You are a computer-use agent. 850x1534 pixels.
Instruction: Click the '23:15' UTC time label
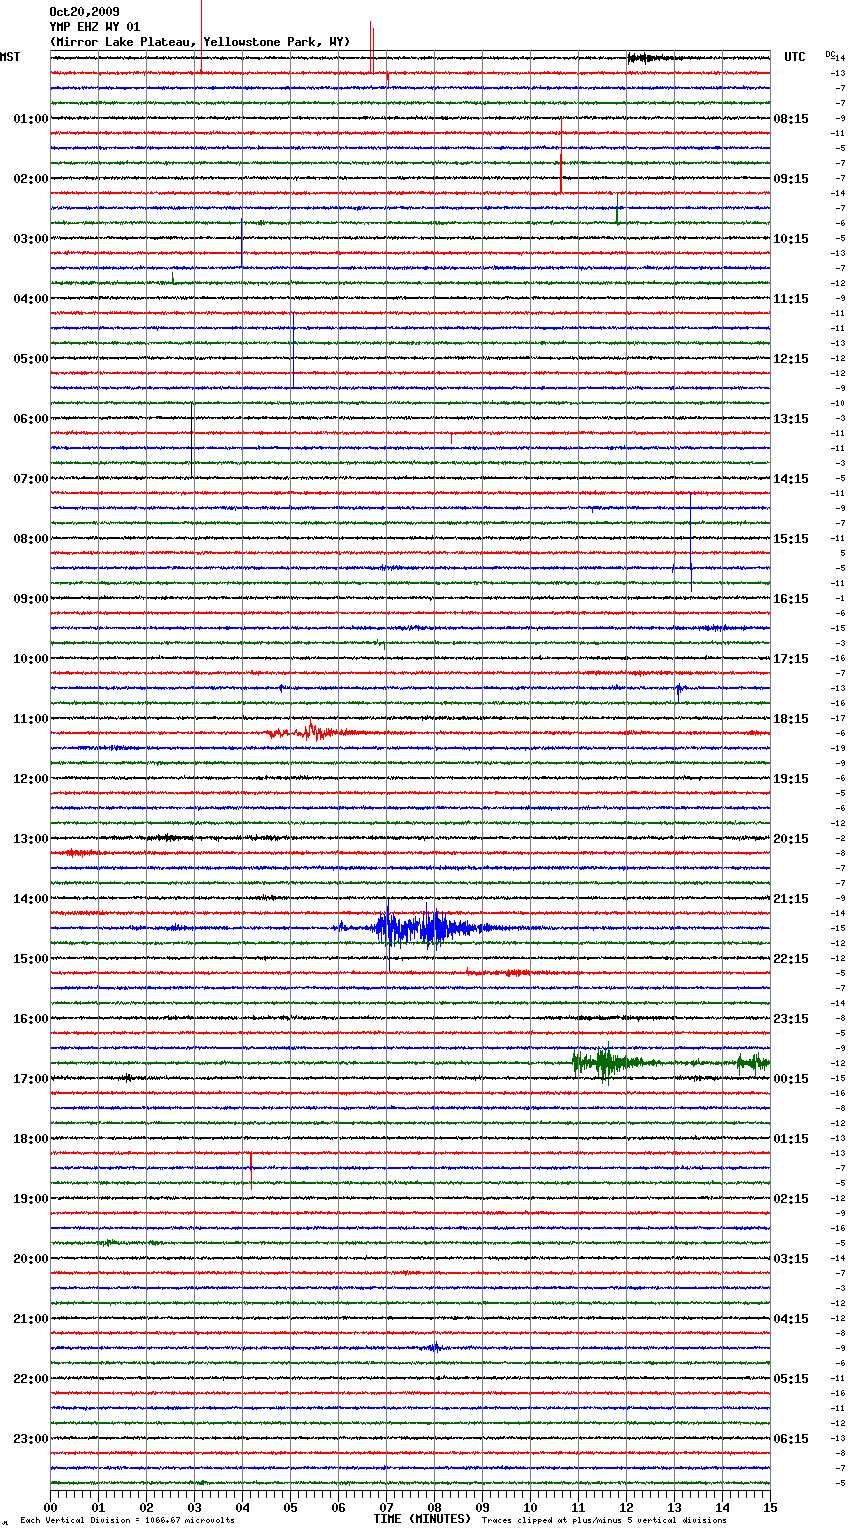791,1019
